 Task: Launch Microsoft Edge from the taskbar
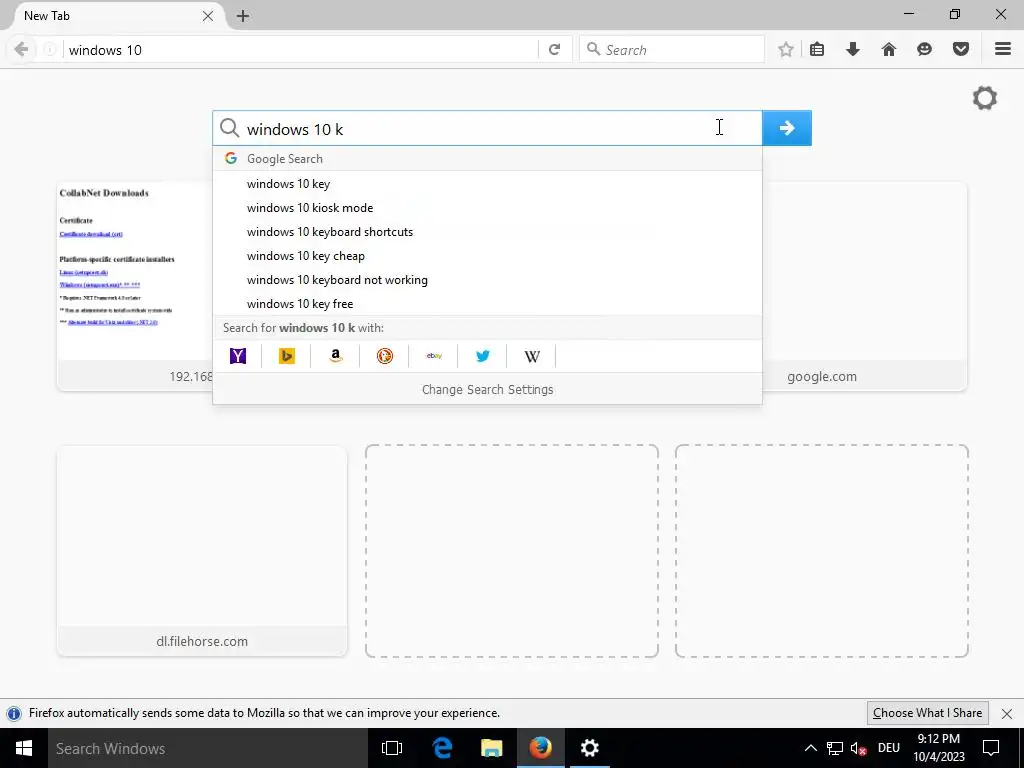(x=442, y=748)
